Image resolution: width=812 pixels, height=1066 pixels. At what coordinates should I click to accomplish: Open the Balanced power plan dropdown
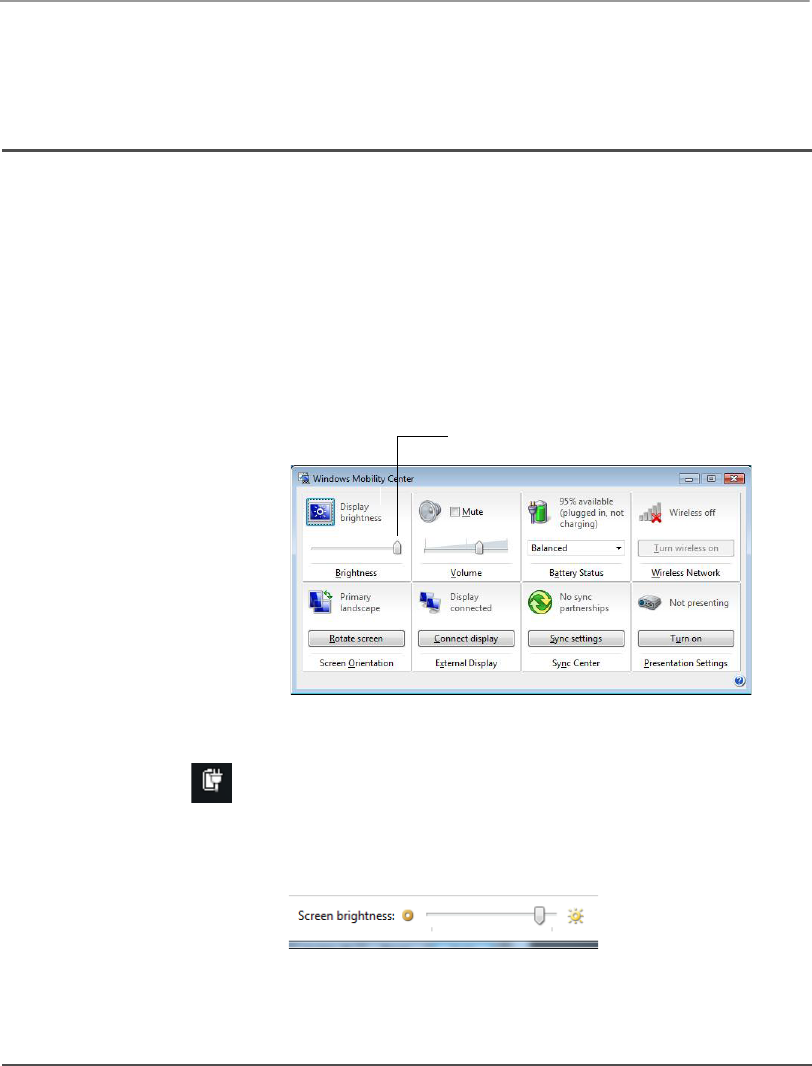[576, 548]
